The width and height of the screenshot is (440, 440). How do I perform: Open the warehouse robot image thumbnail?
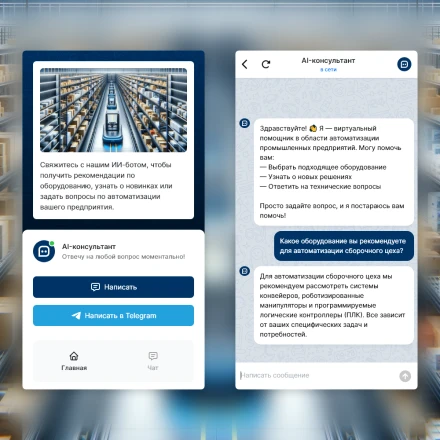click(x=113, y=110)
